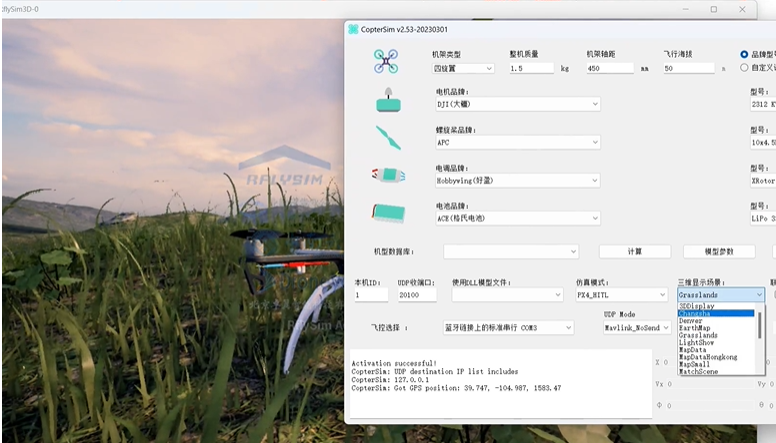Minimize the RflySim3D window
This screenshot has height=443, width=776.
pos(686,9)
